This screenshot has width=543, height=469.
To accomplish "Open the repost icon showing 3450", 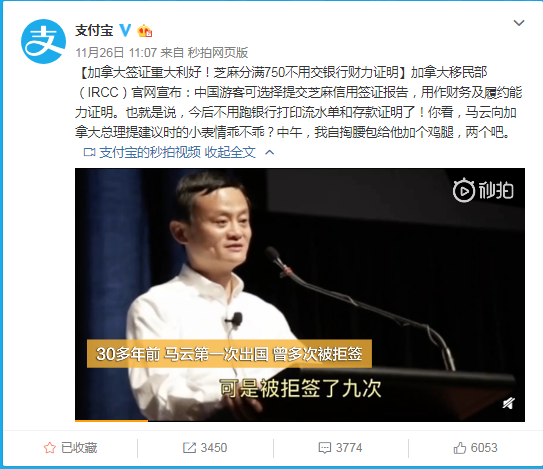I will pyautogui.click(x=189, y=448).
